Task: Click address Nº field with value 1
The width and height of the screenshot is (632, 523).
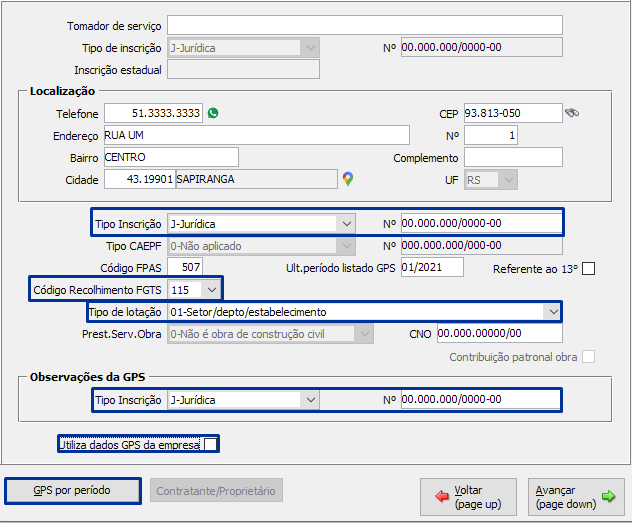Action: click(491, 135)
